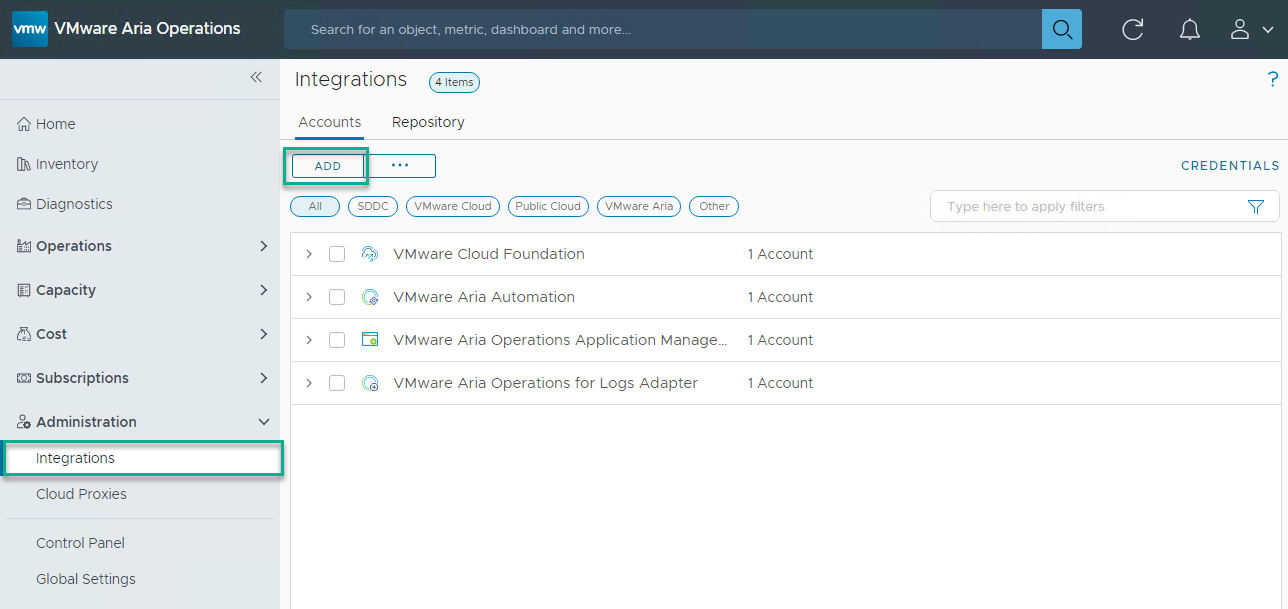The image size is (1288, 609).
Task: Select the VMware Cloud Foundation row checkbox
Action: click(337, 253)
